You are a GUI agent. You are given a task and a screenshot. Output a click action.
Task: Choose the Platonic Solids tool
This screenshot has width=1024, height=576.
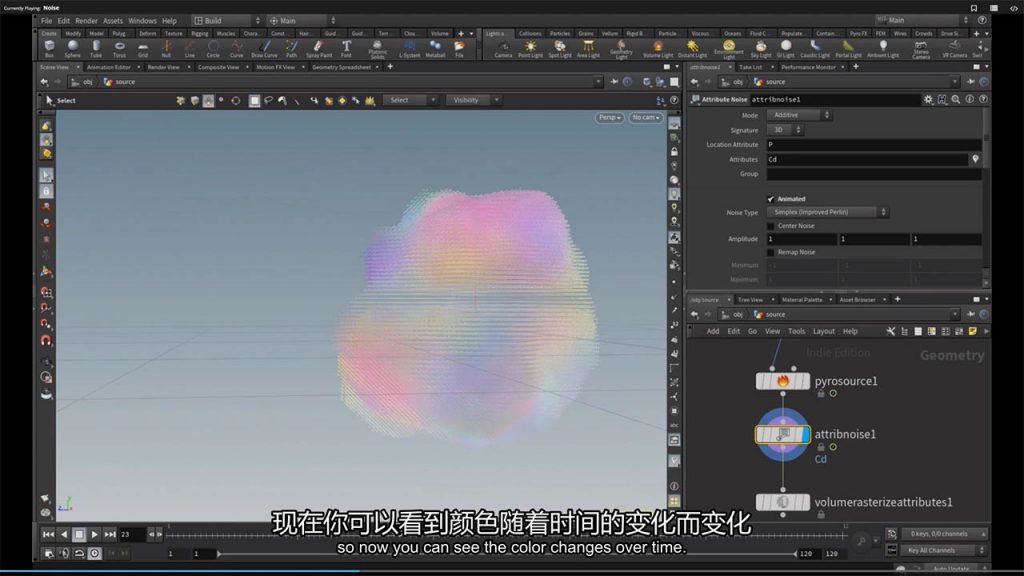click(377, 49)
